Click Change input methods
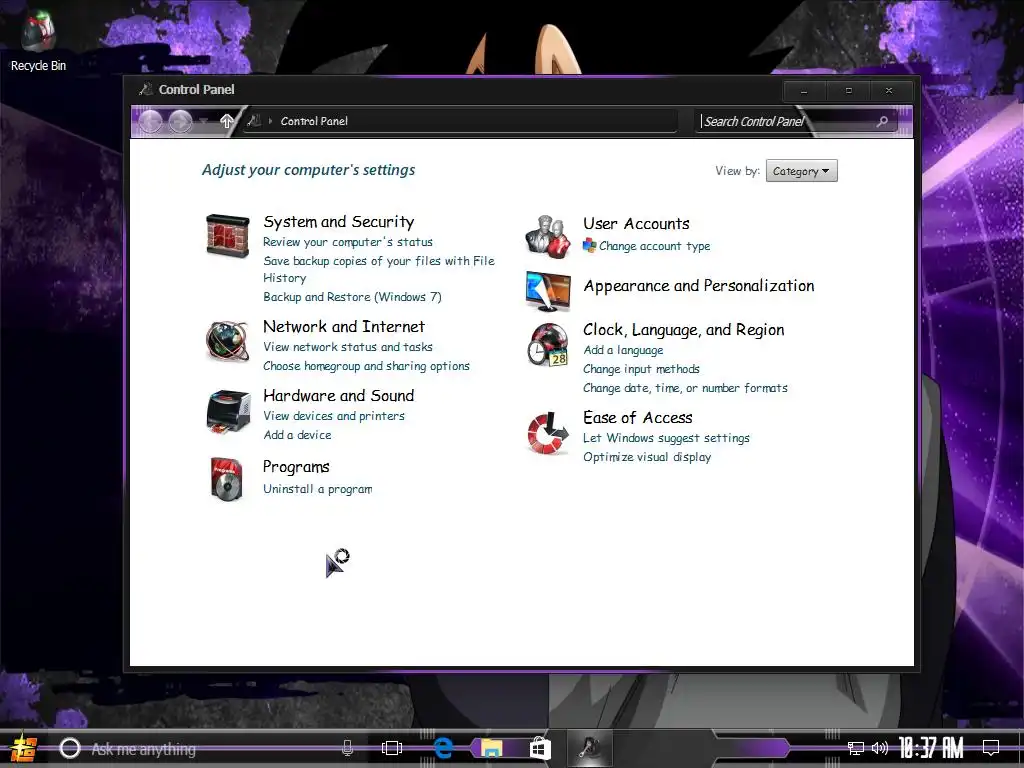The image size is (1024, 768). (641, 370)
